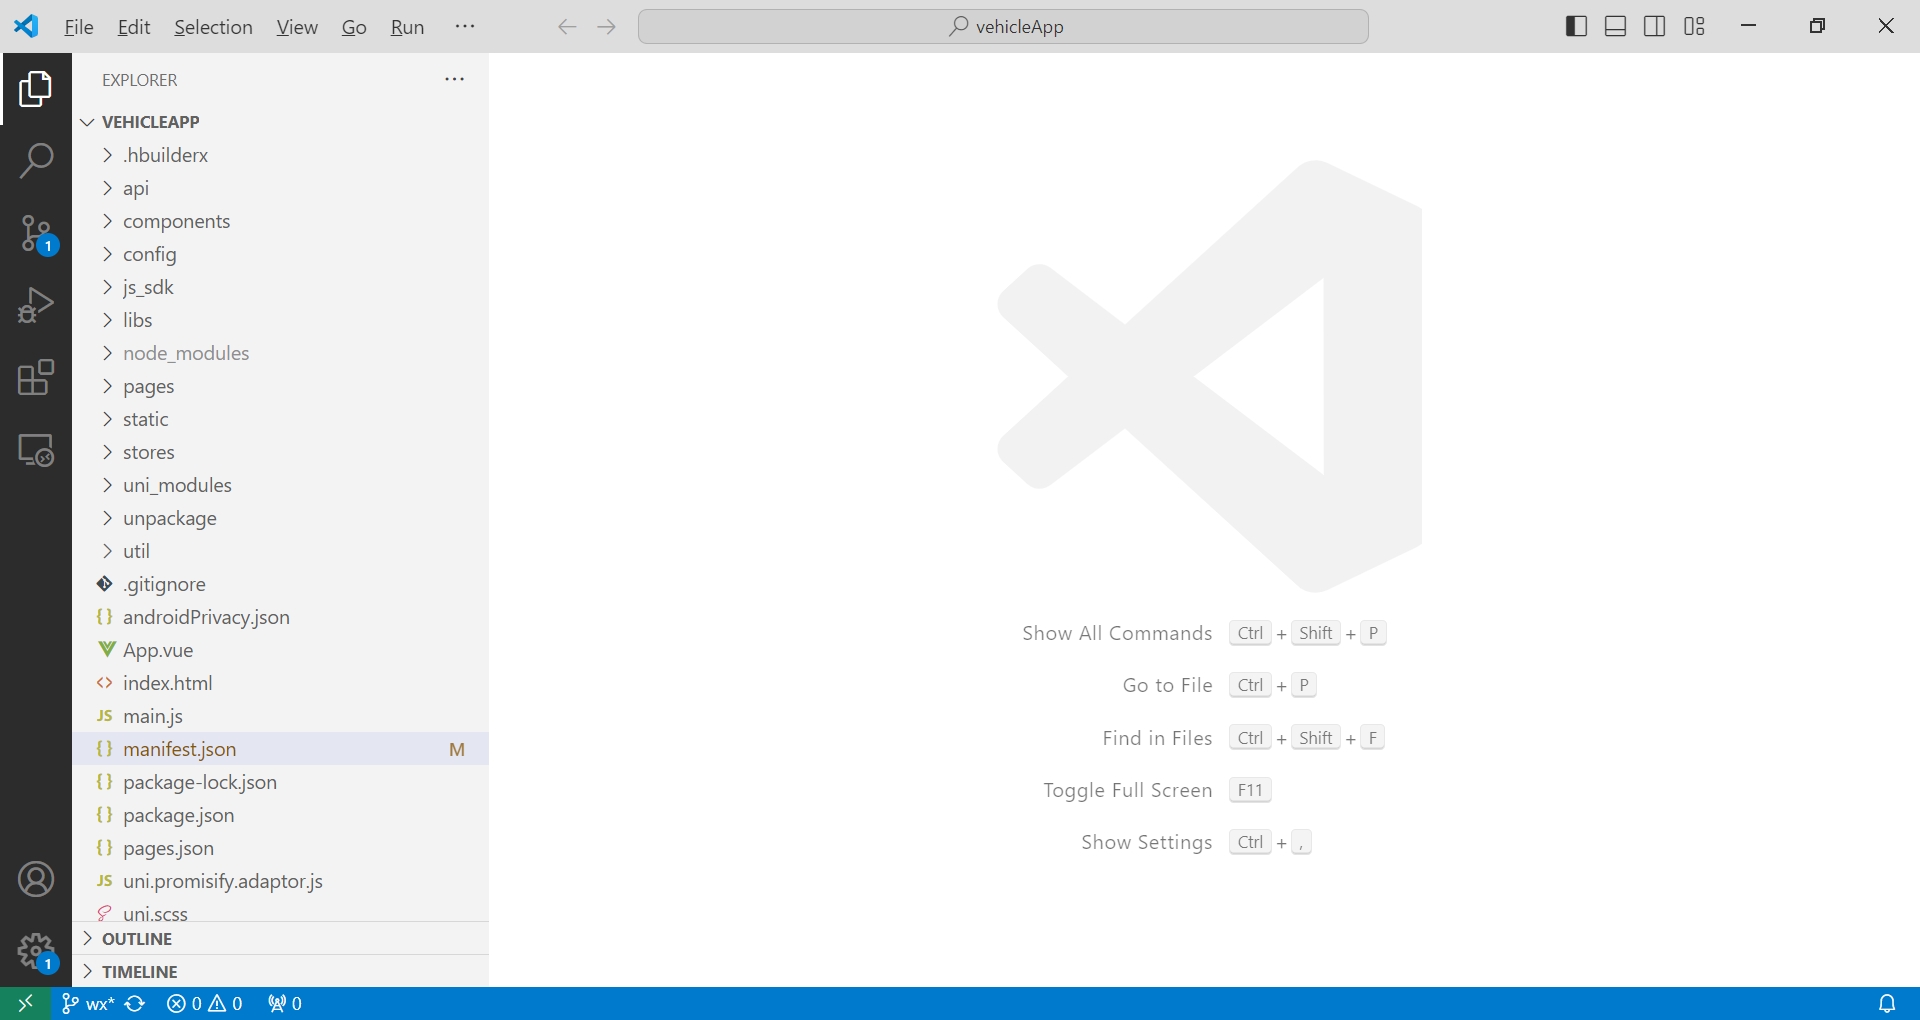Open notifications bell in status bar
This screenshot has height=1020, width=1920.
tap(1887, 1003)
